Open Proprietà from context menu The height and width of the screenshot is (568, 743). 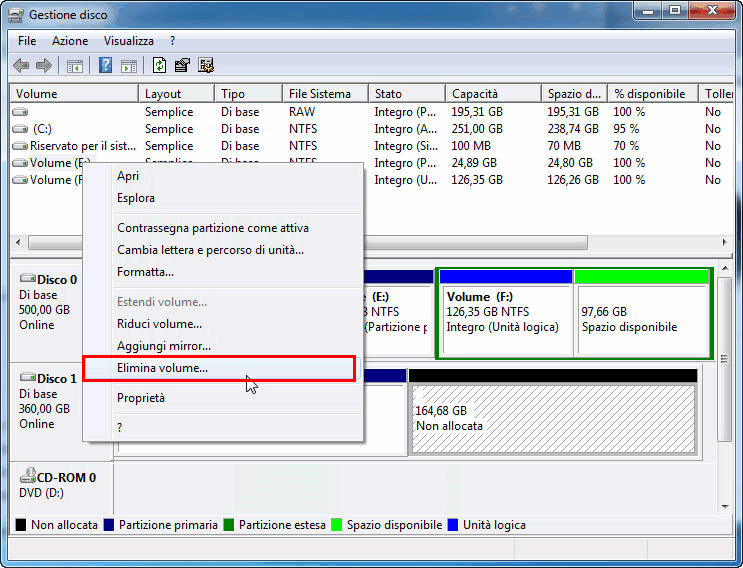(x=223, y=398)
